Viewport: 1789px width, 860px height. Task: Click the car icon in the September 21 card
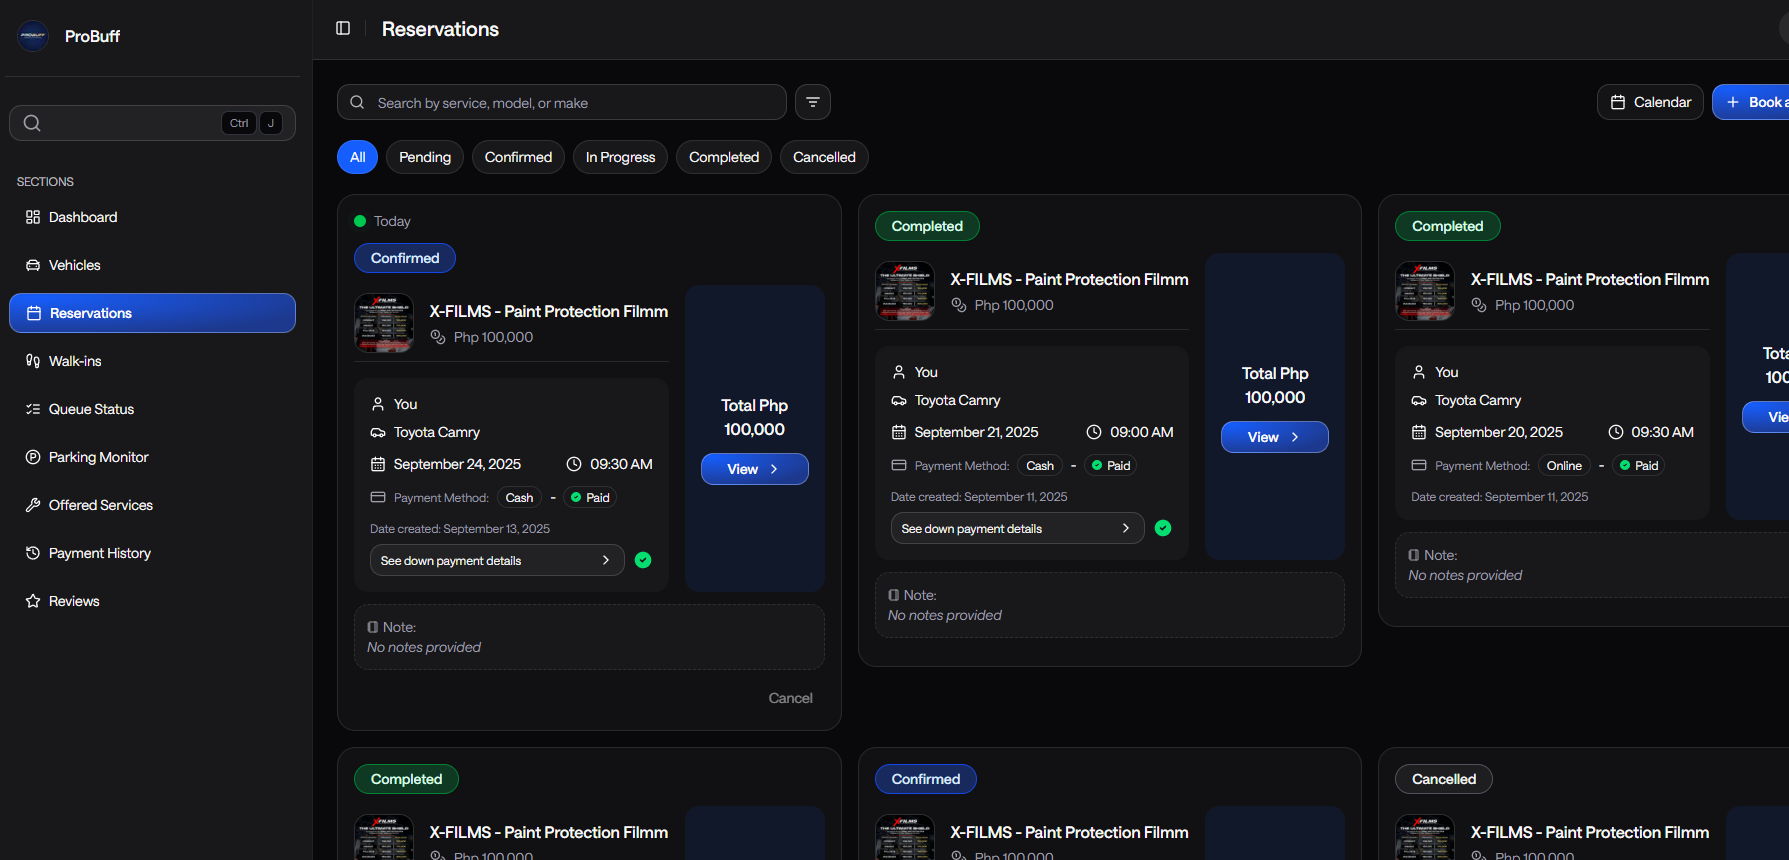[899, 400]
